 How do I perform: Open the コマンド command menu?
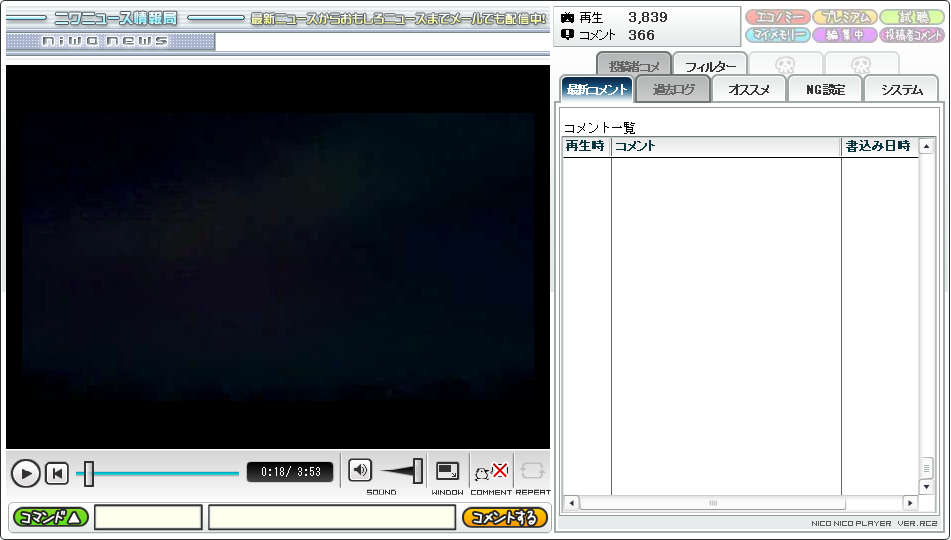(x=51, y=518)
